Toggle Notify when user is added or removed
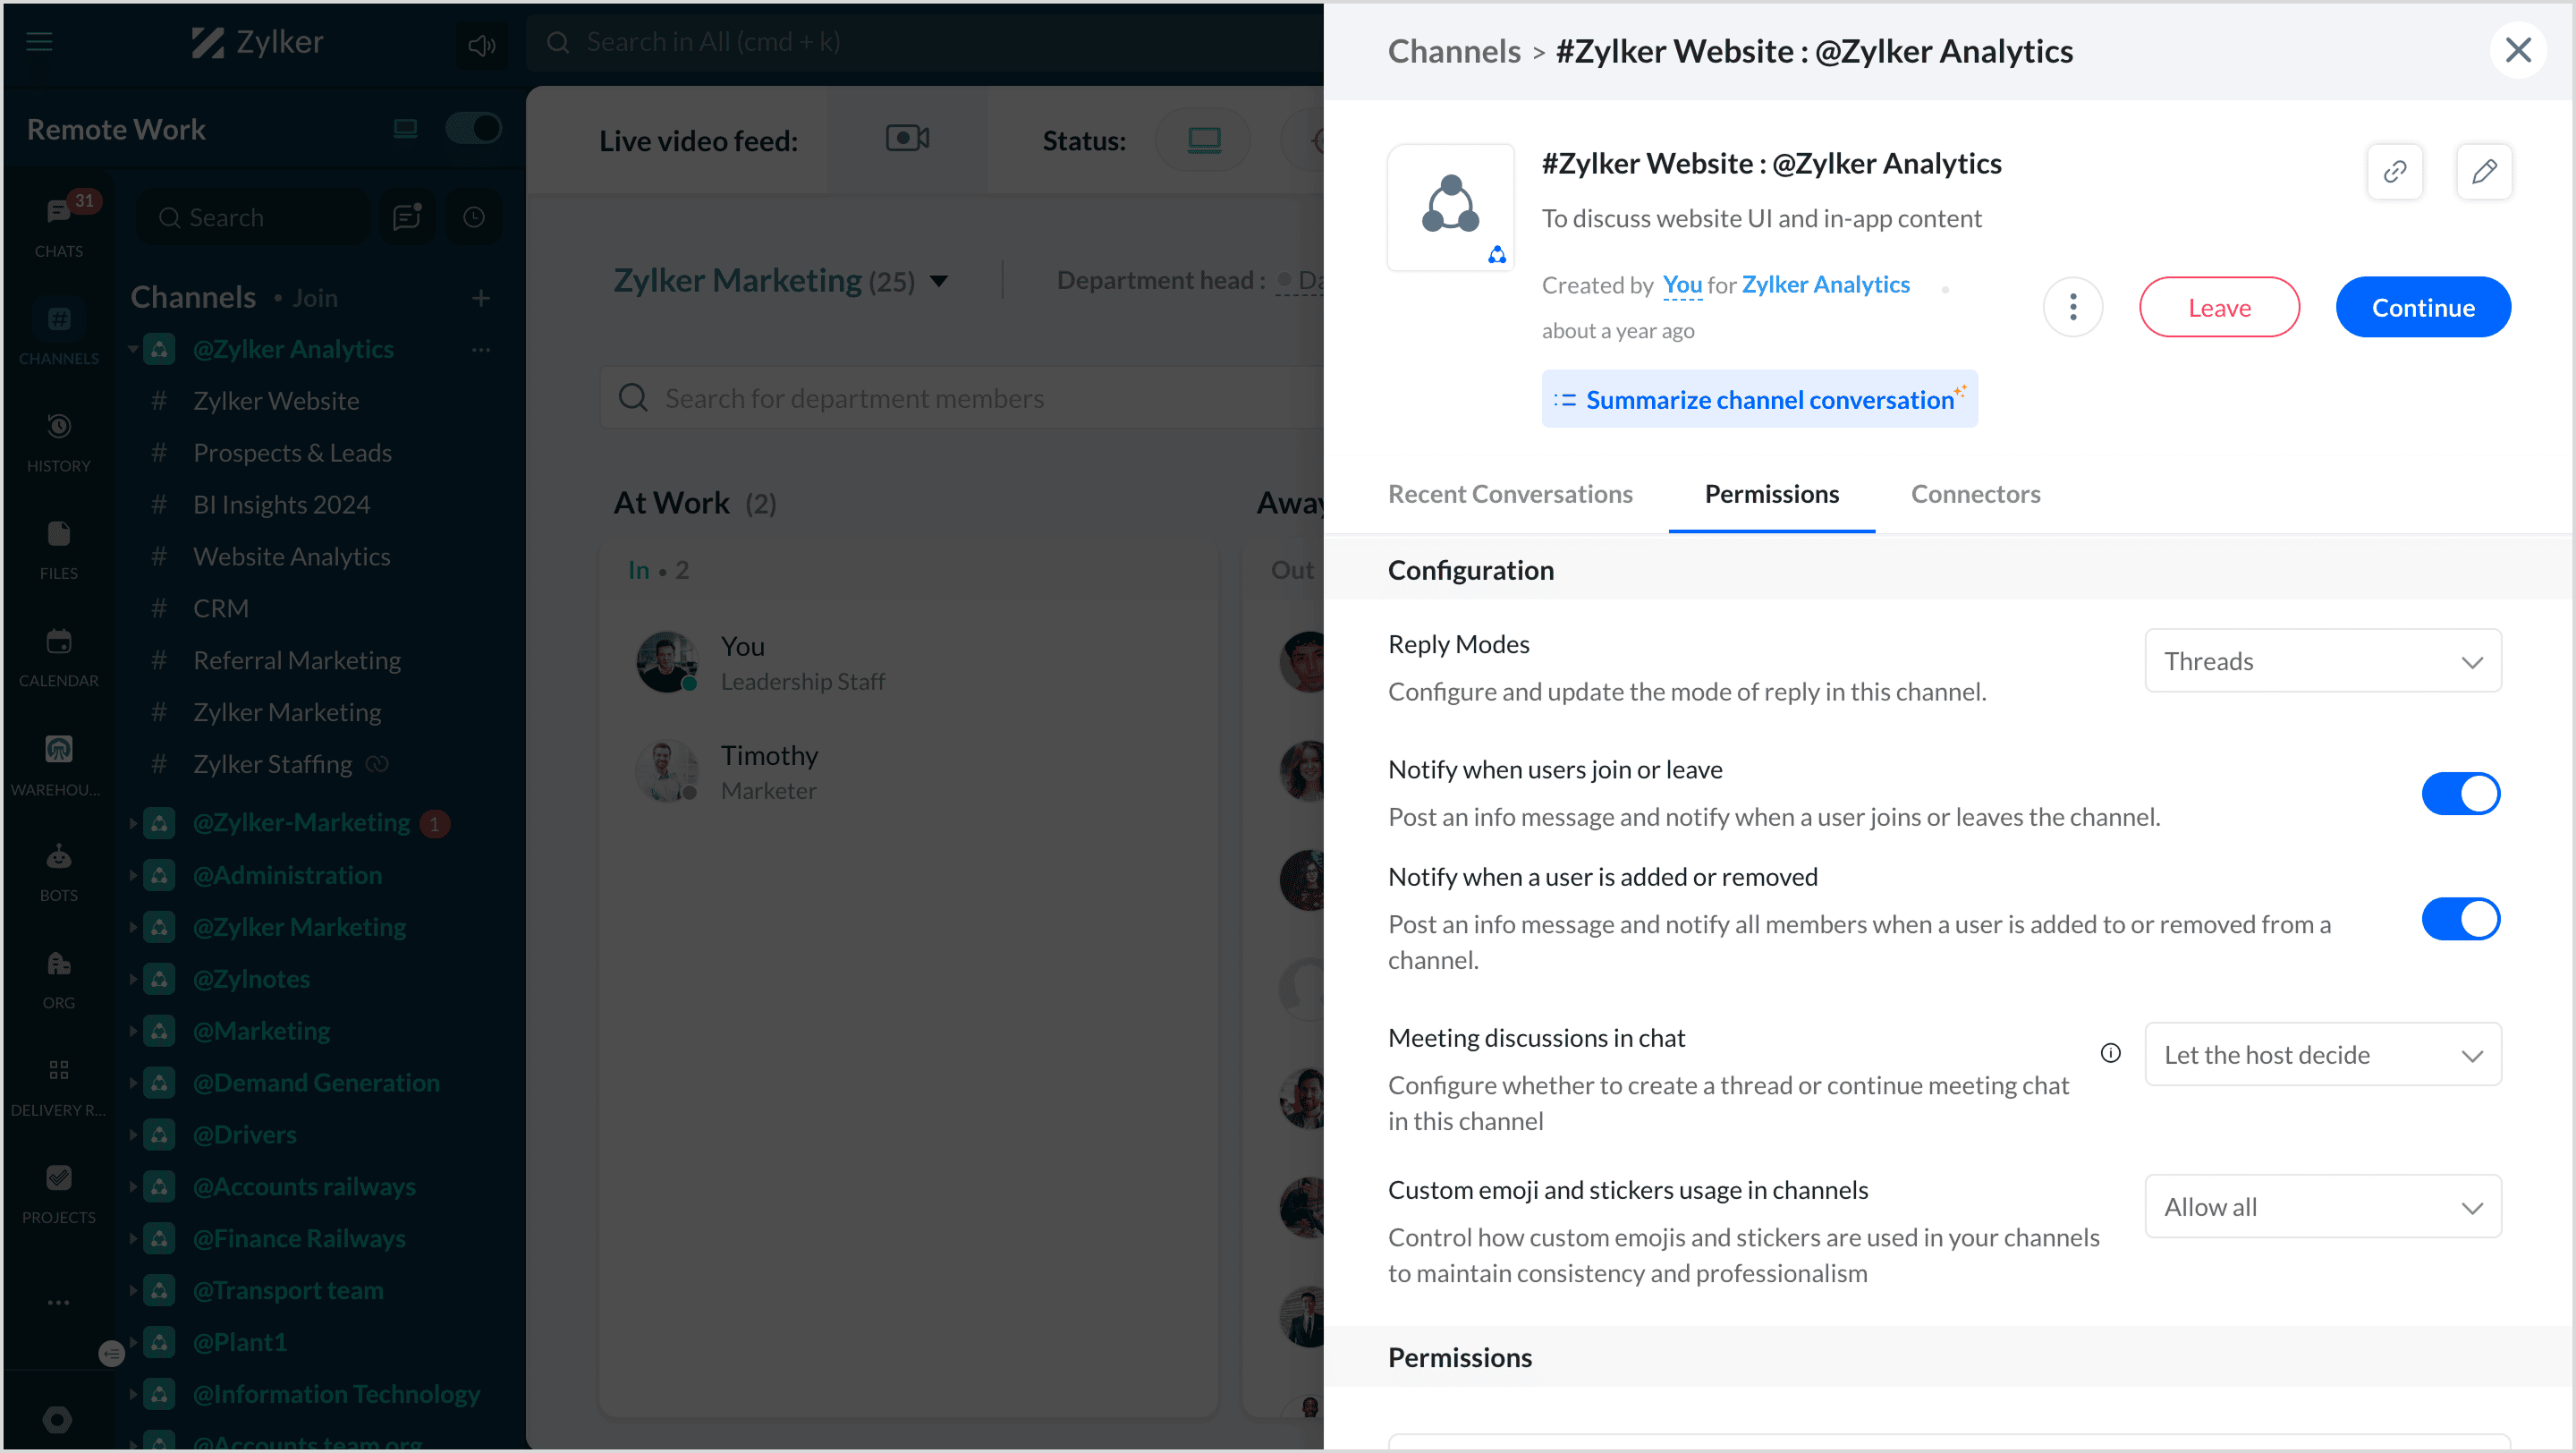 [x=2460, y=919]
